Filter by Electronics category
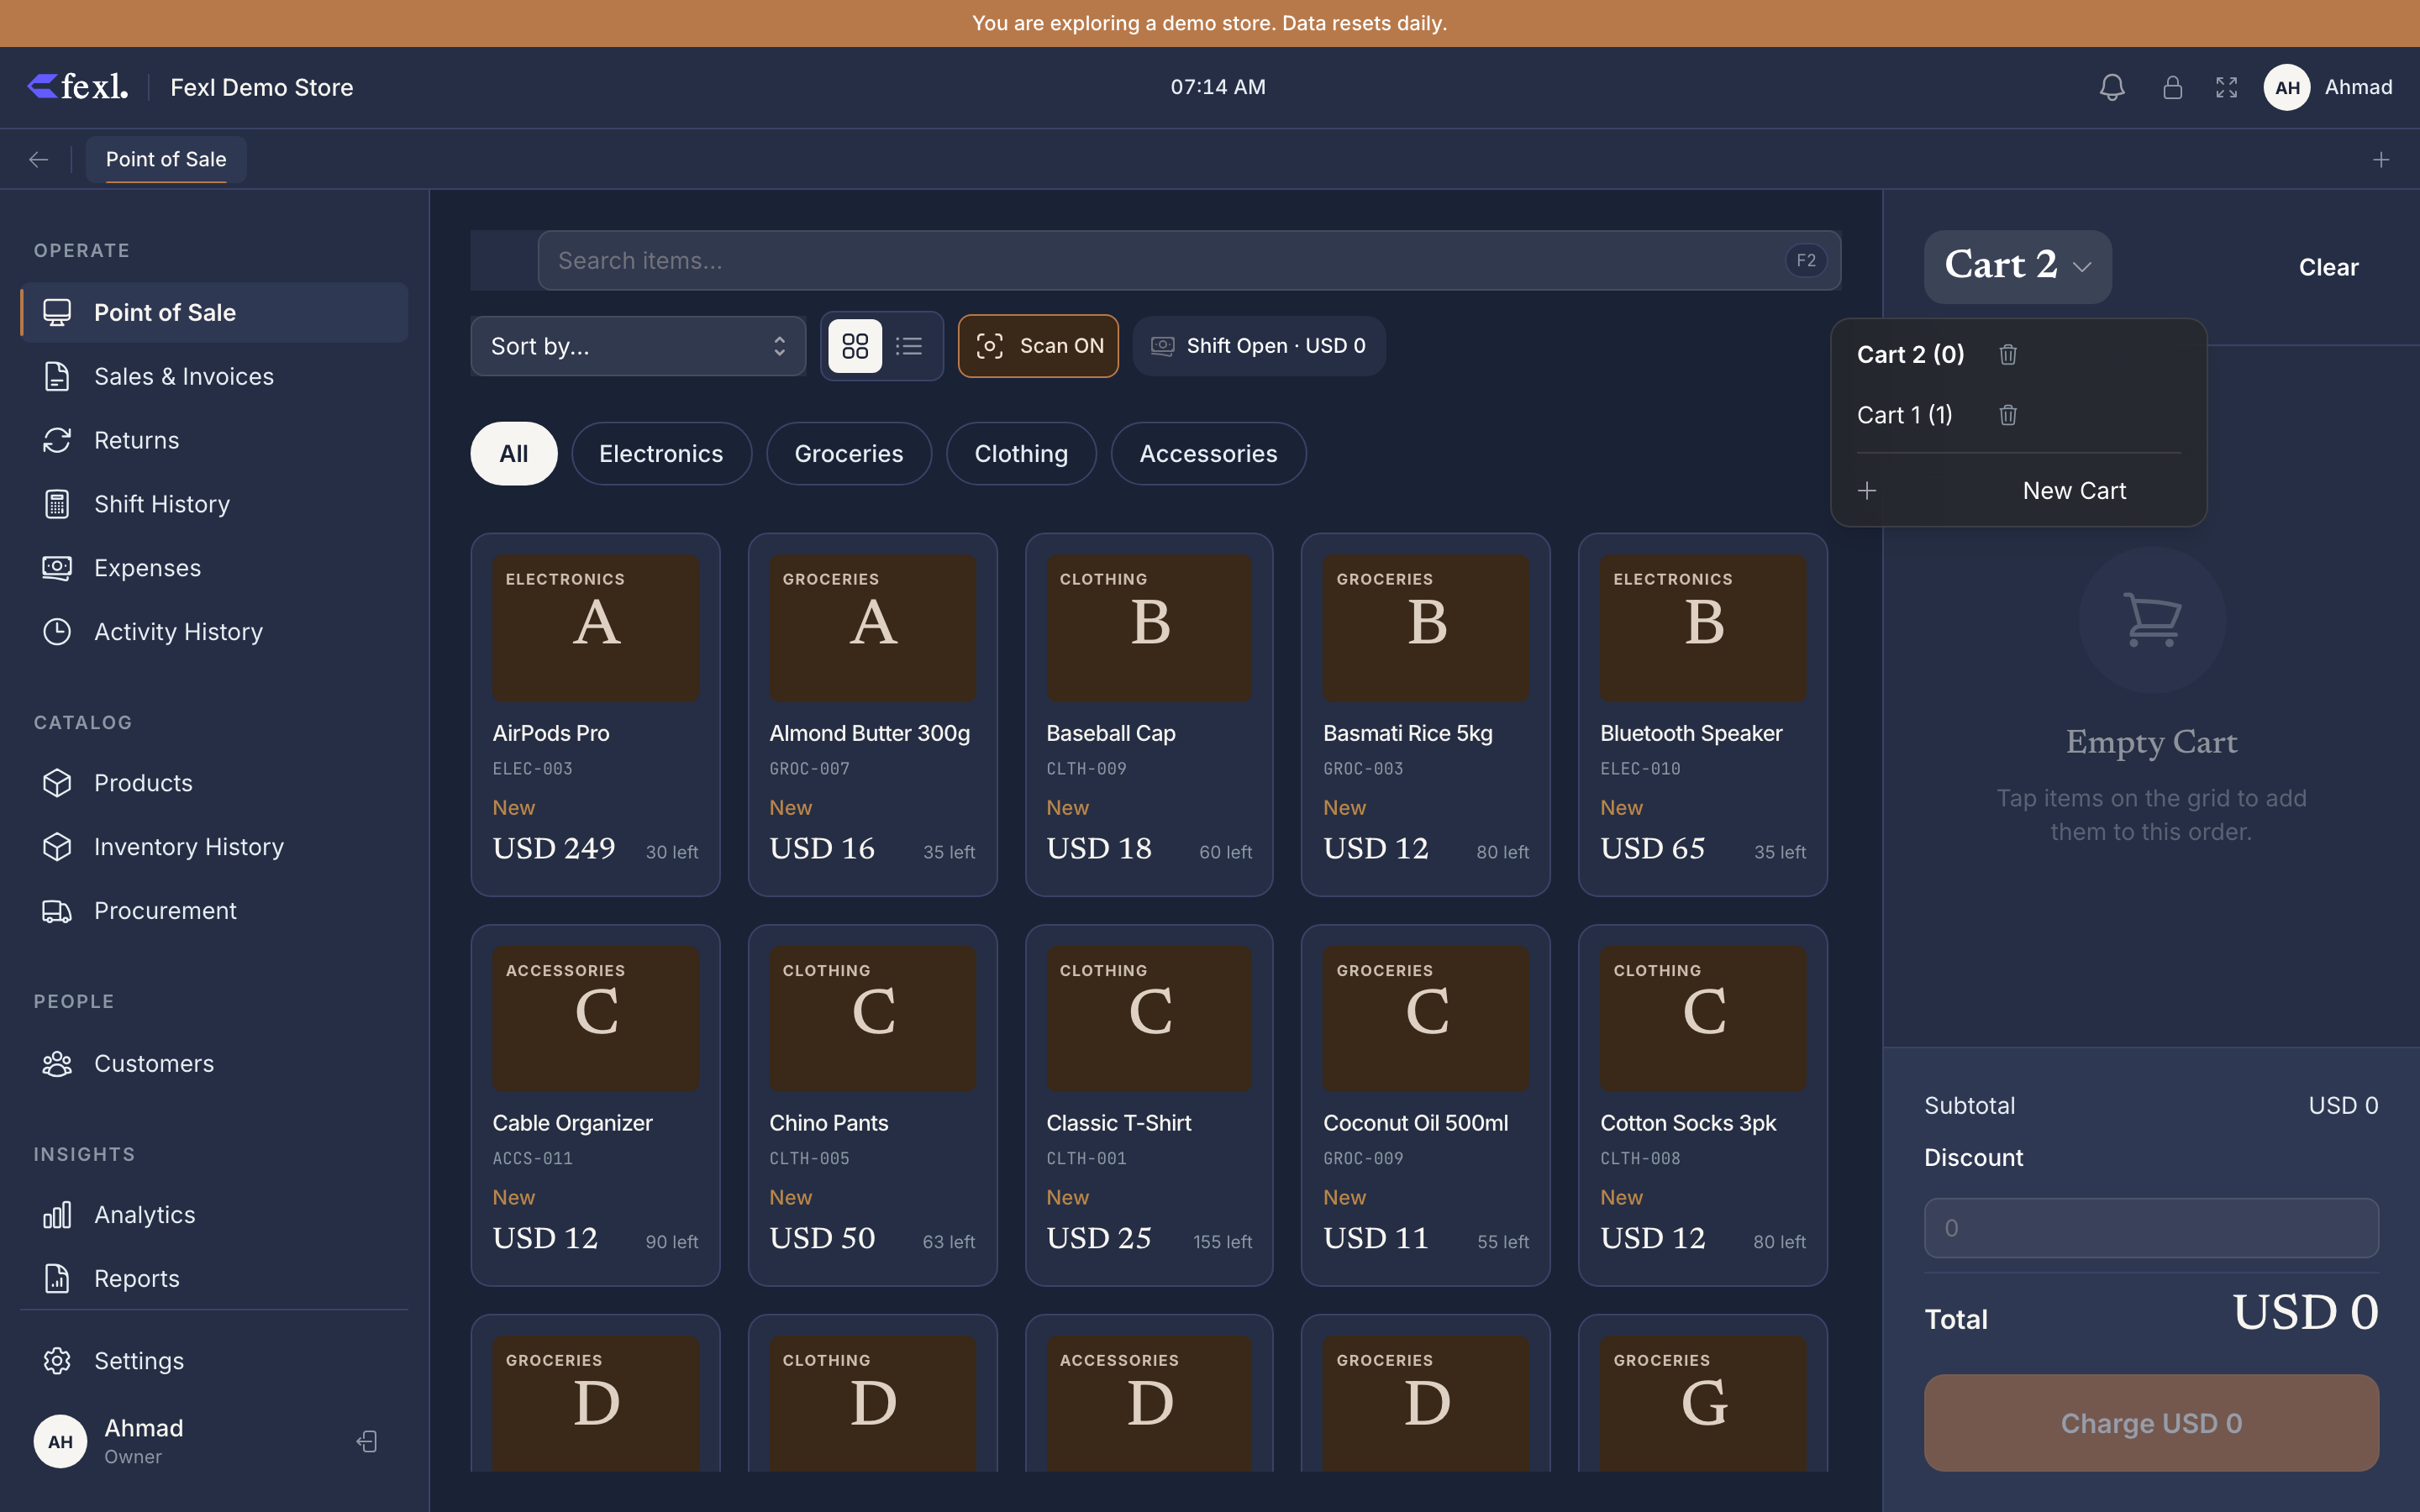This screenshot has height=1512, width=2420. click(661, 454)
